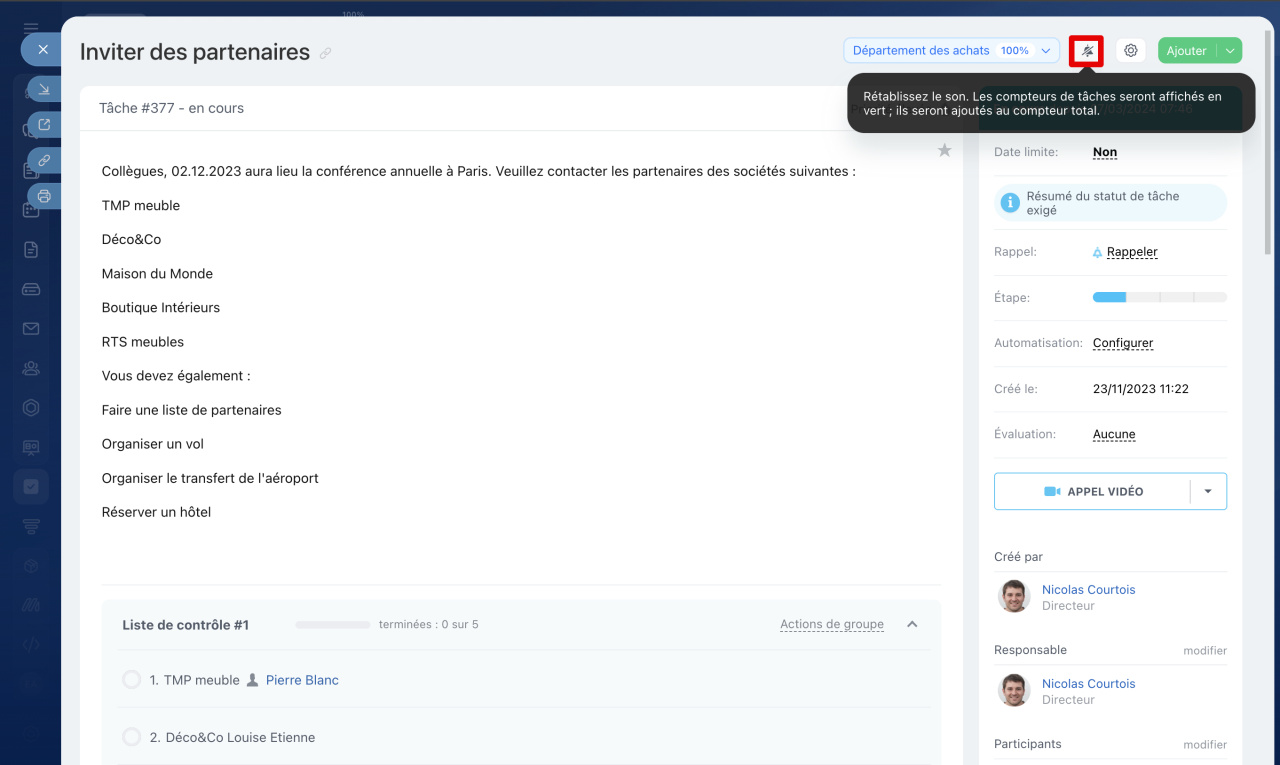Copy task link icon beside title
This screenshot has height=765, width=1280.
326,54
